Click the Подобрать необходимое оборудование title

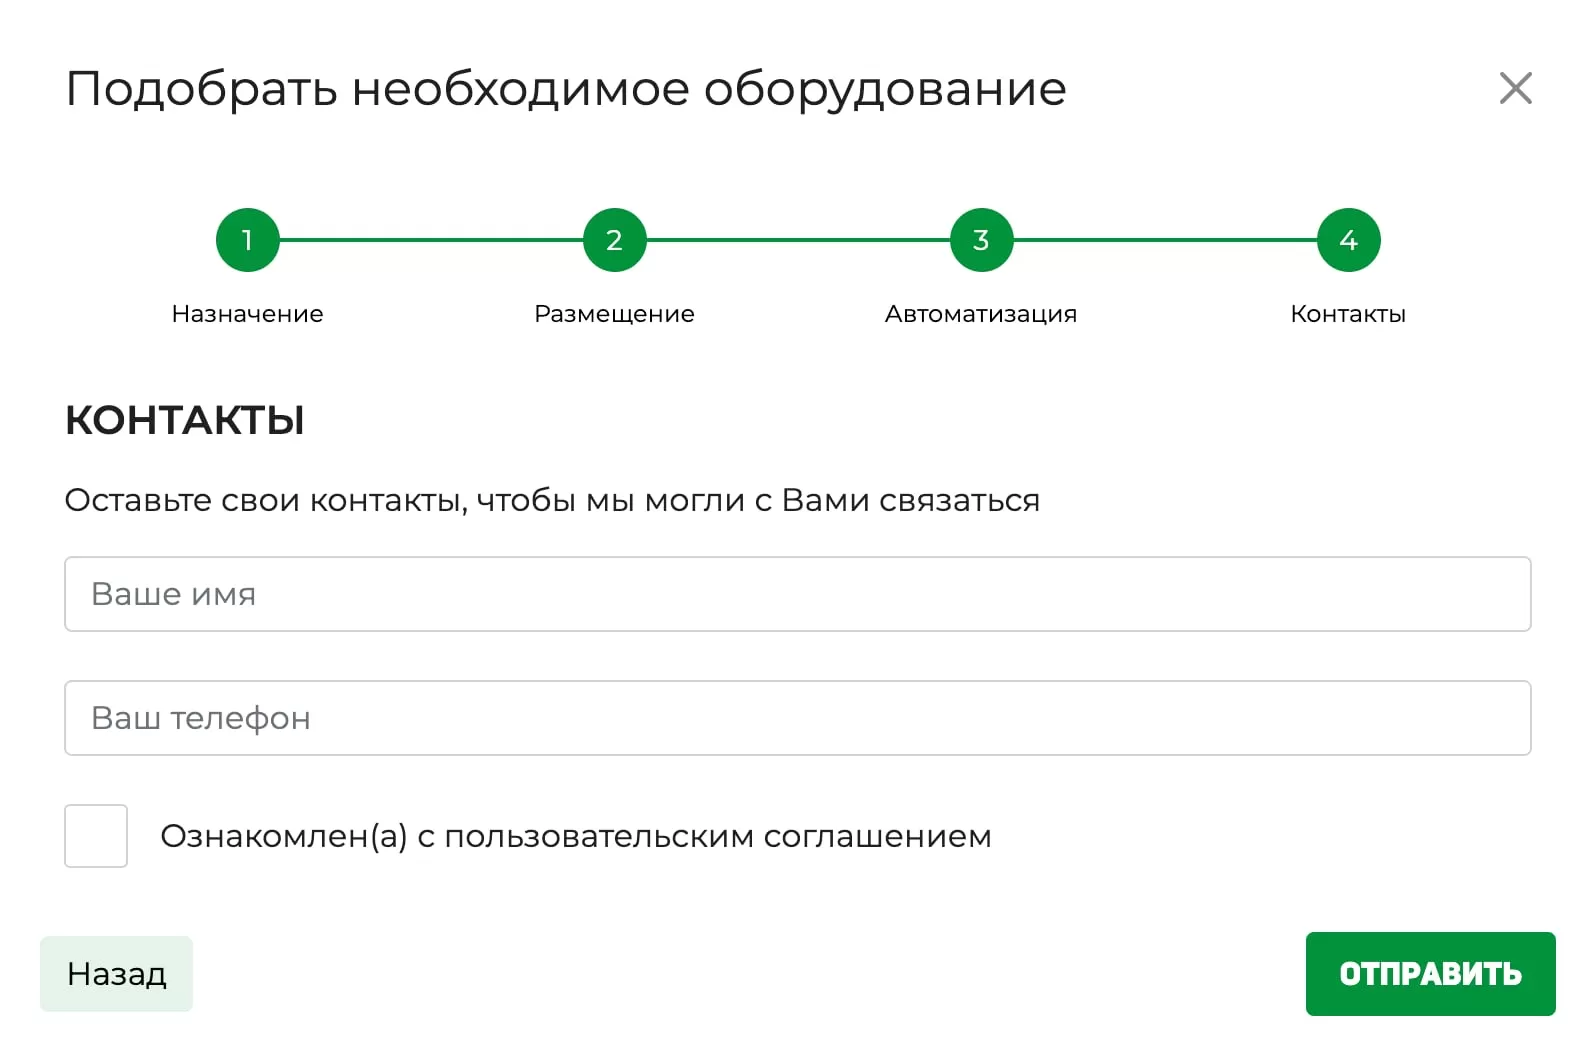tap(566, 89)
